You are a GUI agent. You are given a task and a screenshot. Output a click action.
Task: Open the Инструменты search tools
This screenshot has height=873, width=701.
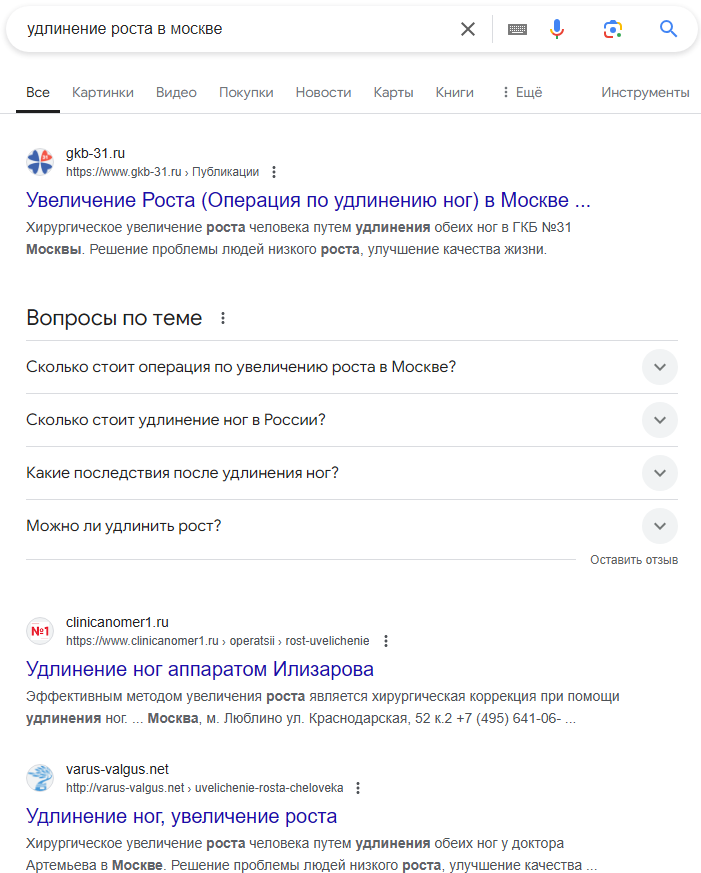click(x=645, y=92)
